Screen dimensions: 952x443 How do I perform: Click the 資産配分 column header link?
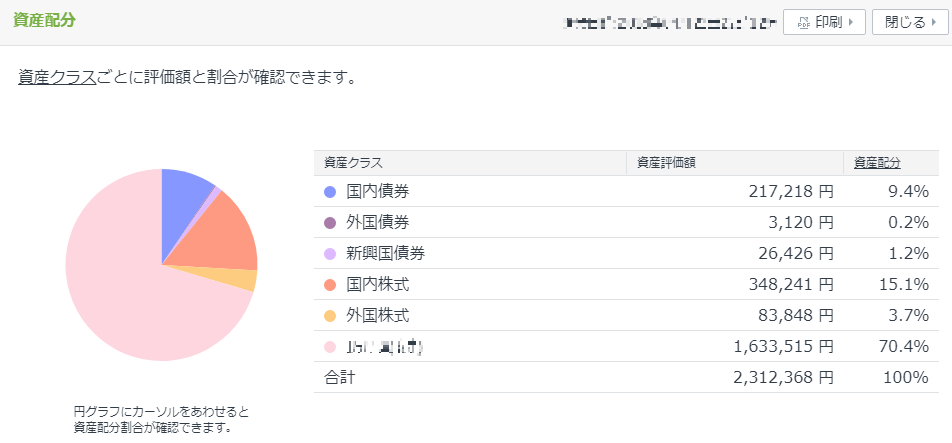pos(877,163)
